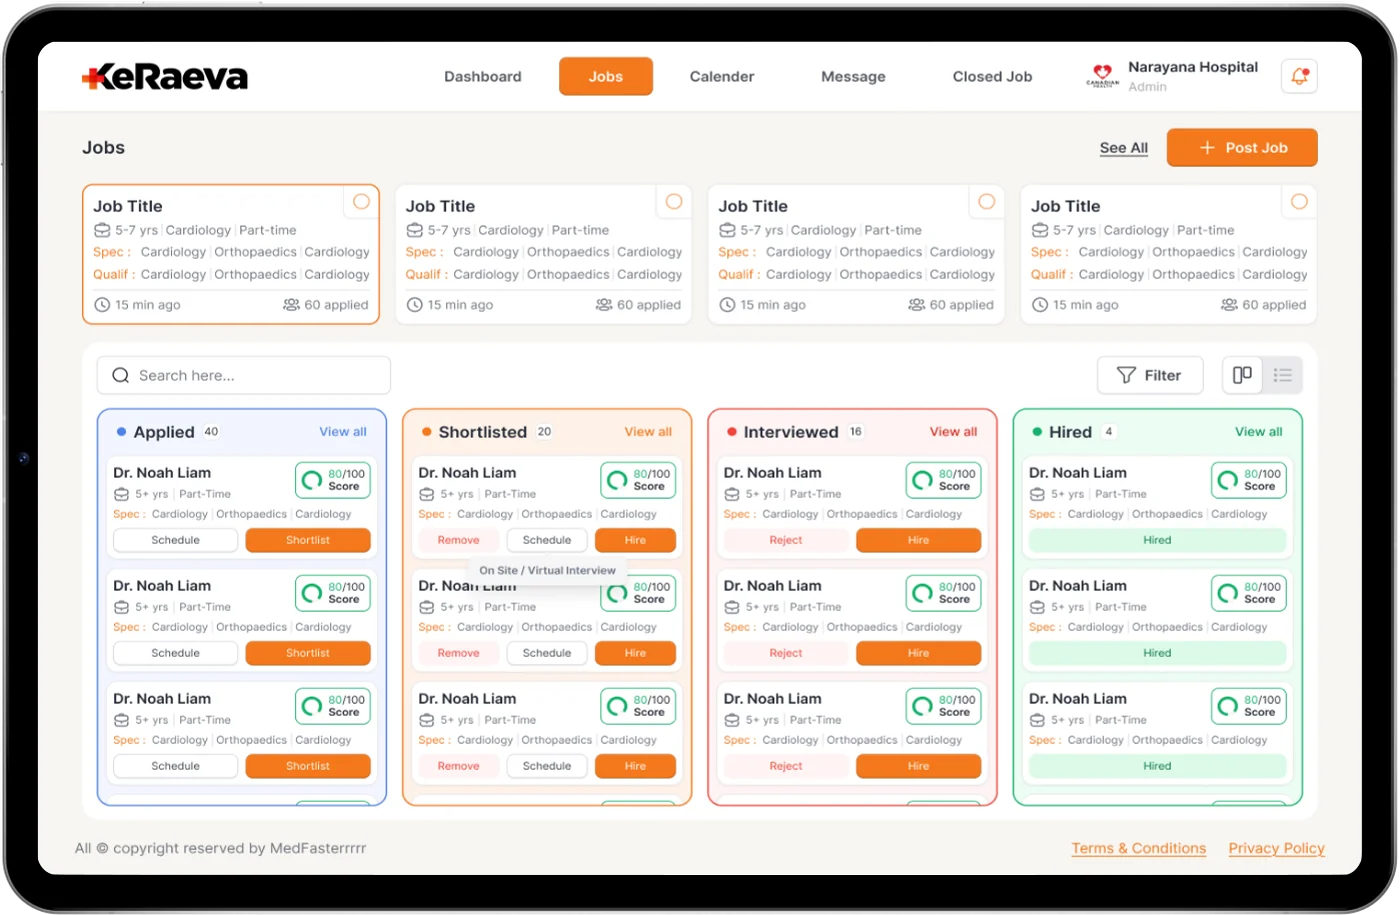Click the 'Jobs' section heading
The width and height of the screenshot is (1400, 915).
click(103, 148)
